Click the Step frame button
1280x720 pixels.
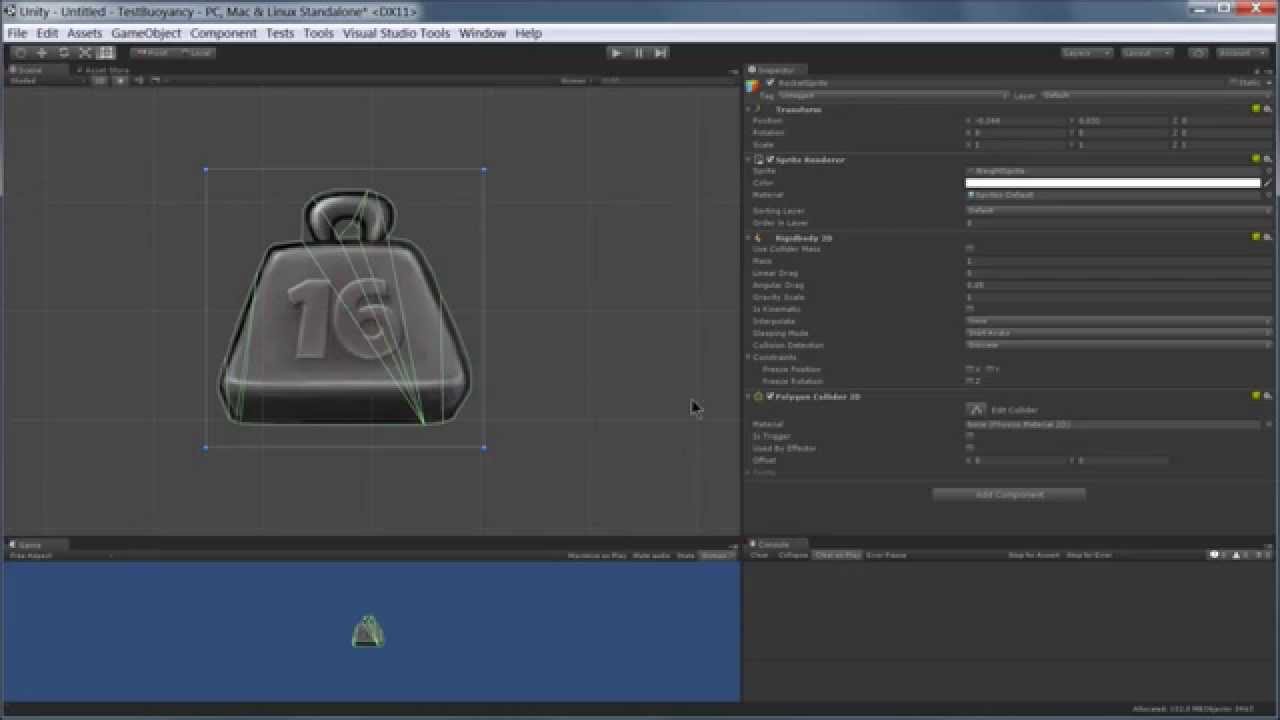coord(660,53)
